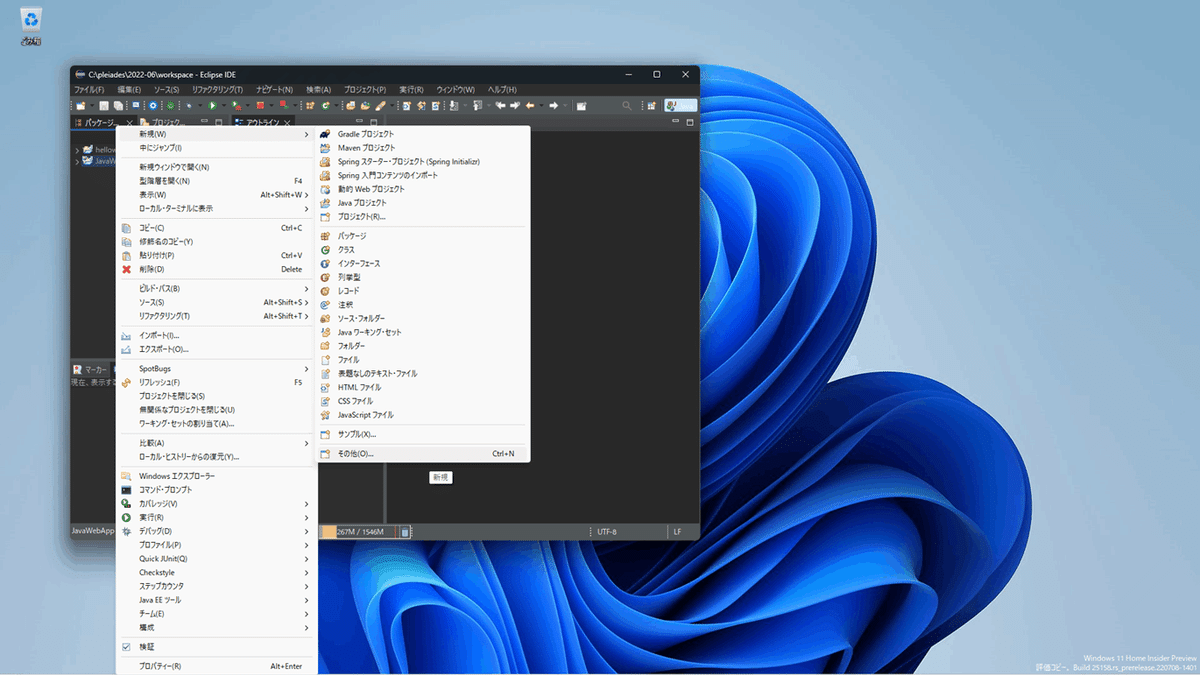The width and height of the screenshot is (1200, 675).
Task: Create a new ソース・フォルダー
Action: tap(423, 319)
